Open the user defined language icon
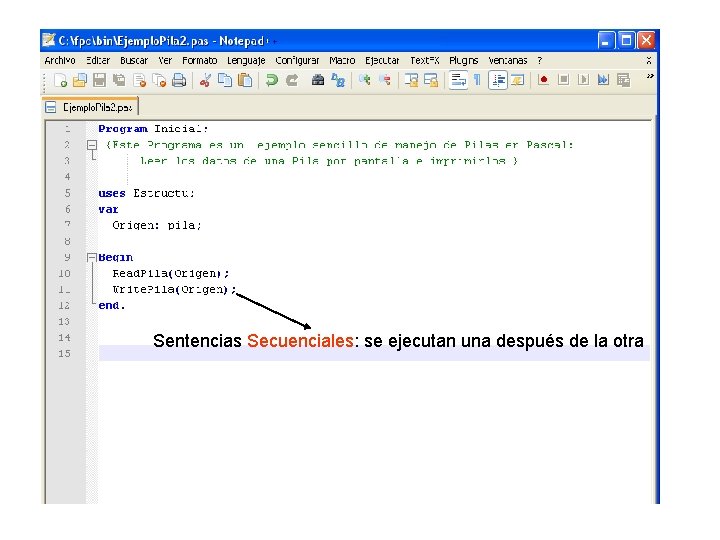Image resolution: width=720 pixels, height=540 pixels. (518, 80)
